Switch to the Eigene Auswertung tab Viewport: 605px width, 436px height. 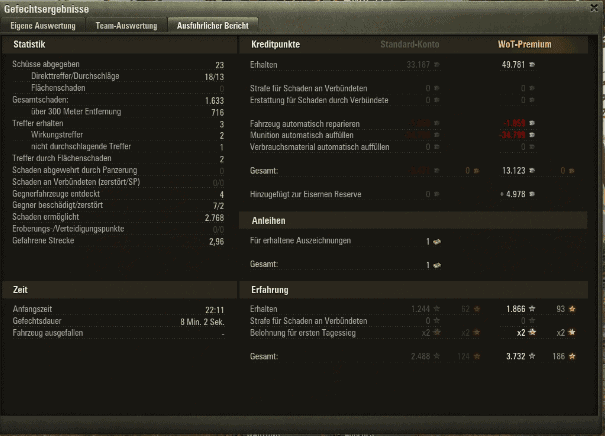coord(43,26)
